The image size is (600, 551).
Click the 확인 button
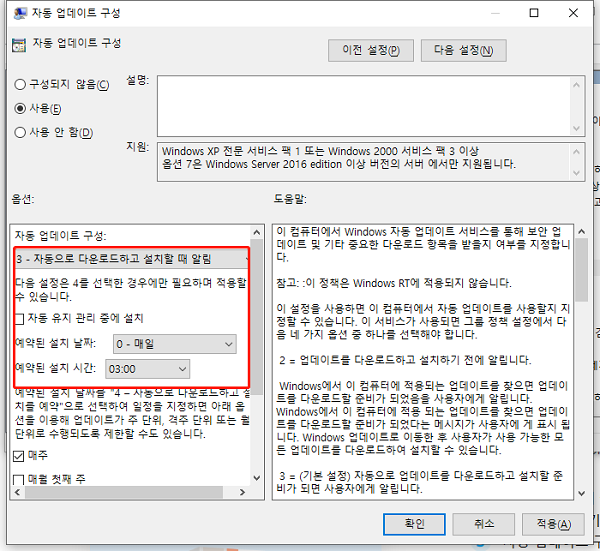[x=414, y=524]
